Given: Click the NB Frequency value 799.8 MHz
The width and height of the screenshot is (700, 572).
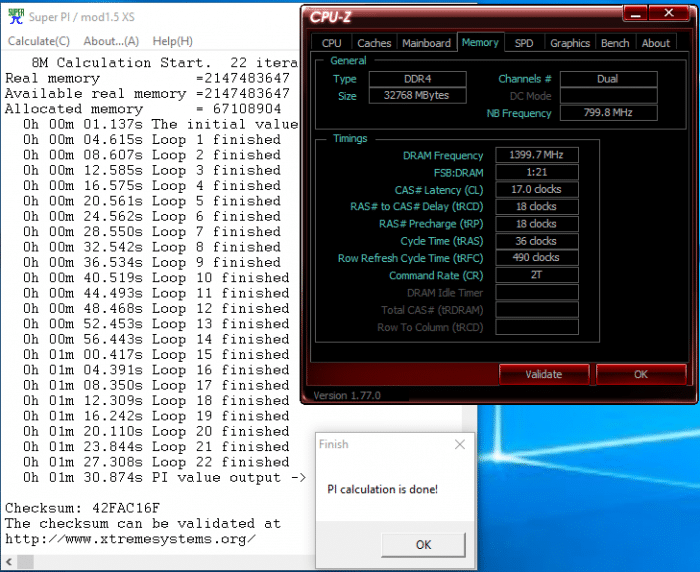Looking at the screenshot, I should pyautogui.click(x=608, y=113).
